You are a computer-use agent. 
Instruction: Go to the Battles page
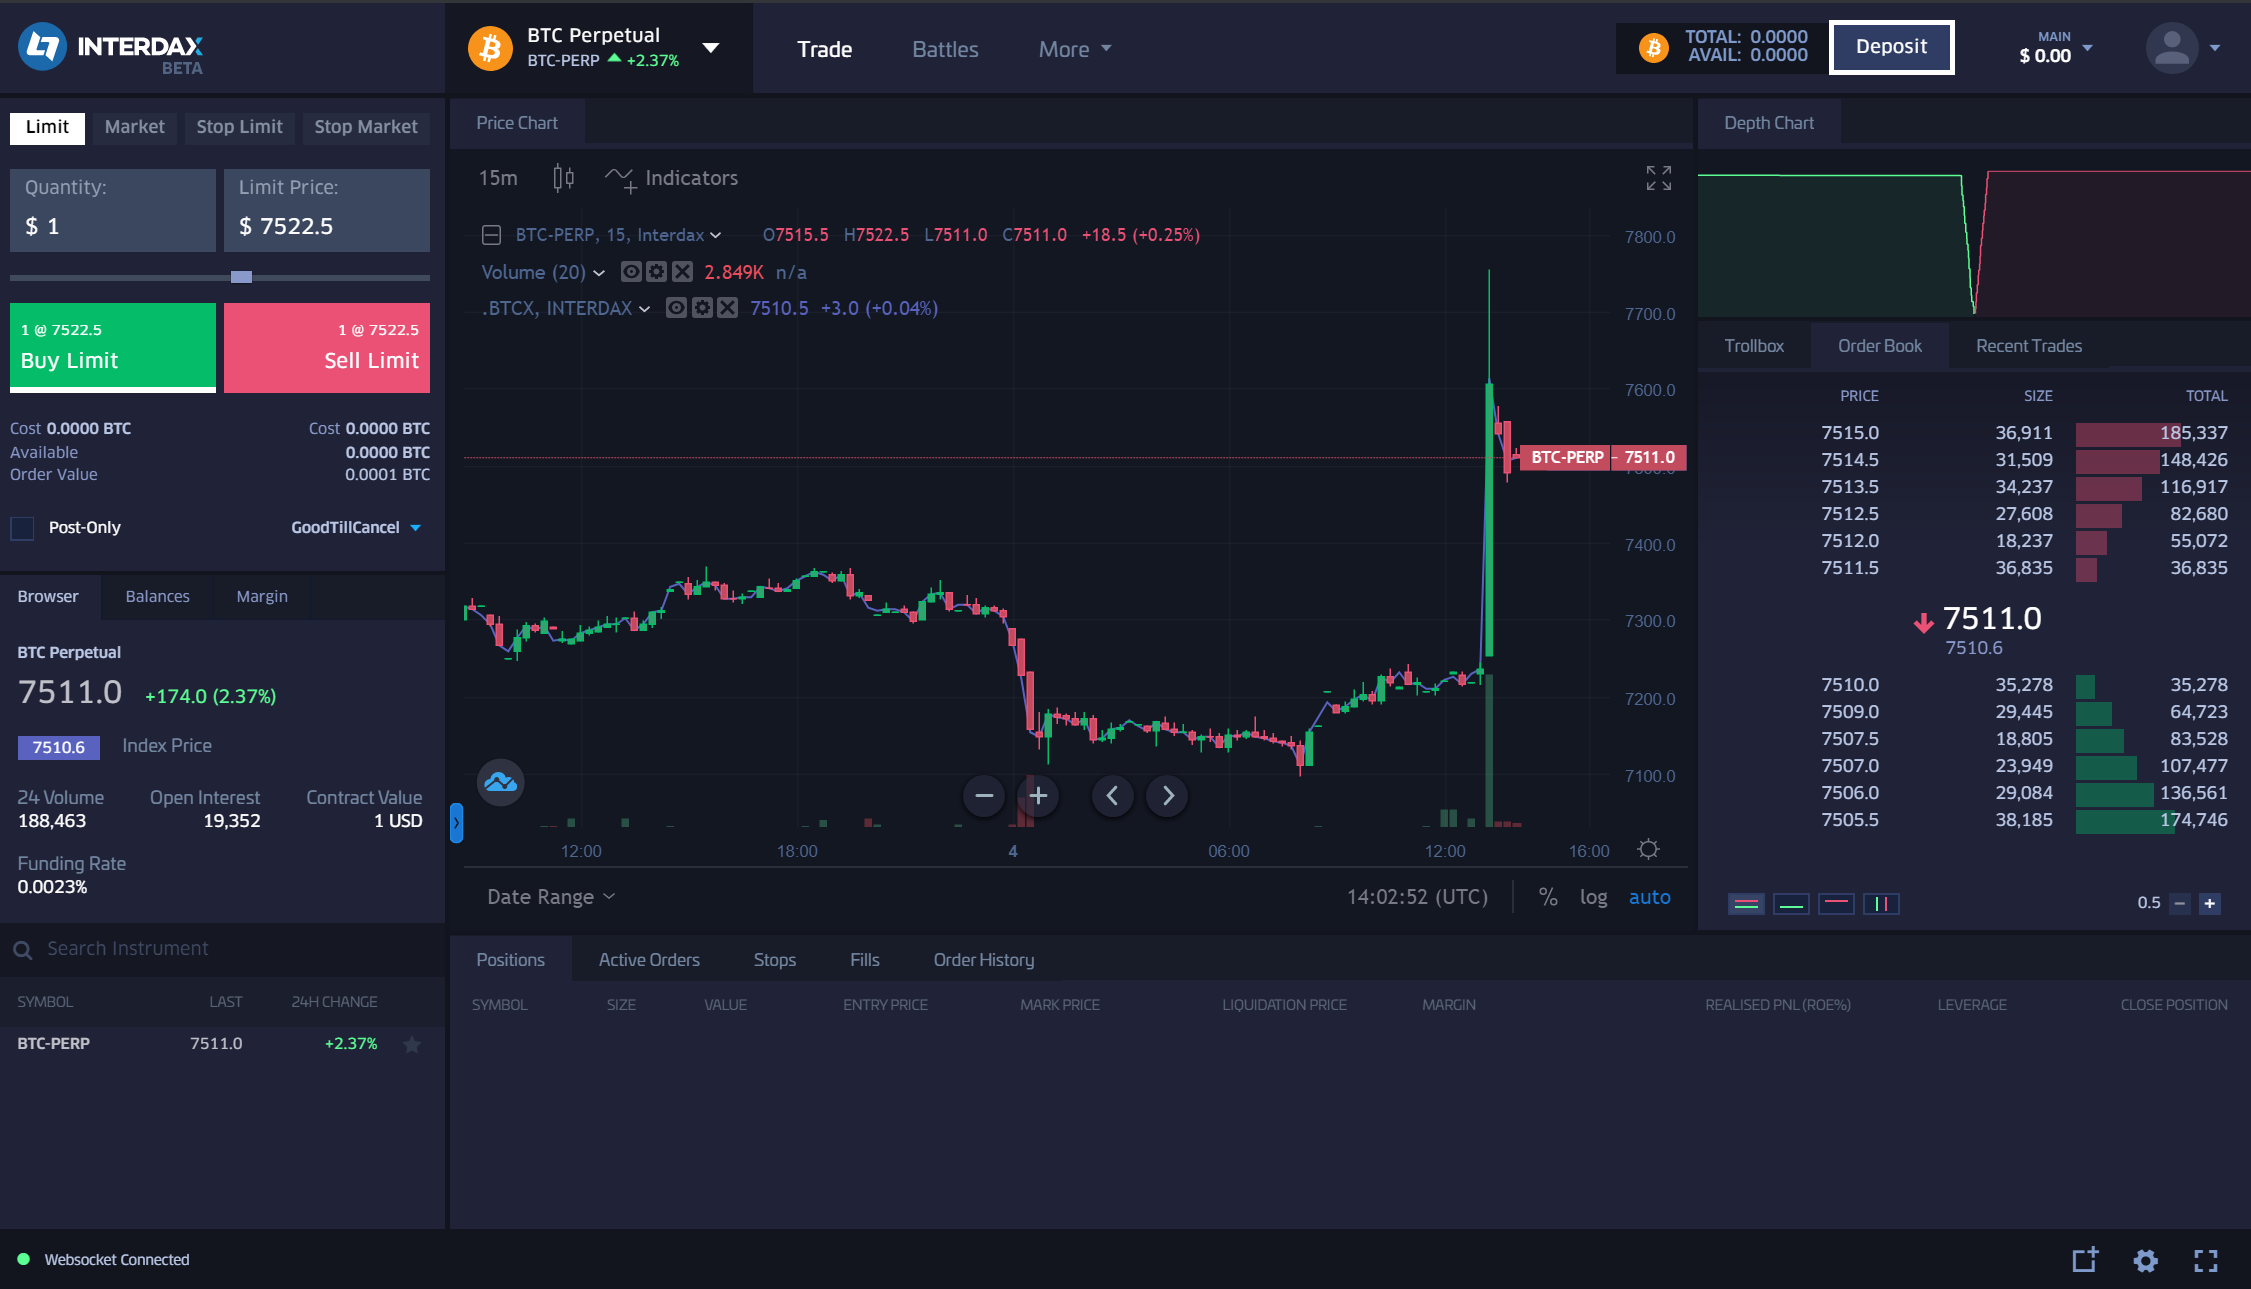pyautogui.click(x=945, y=49)
